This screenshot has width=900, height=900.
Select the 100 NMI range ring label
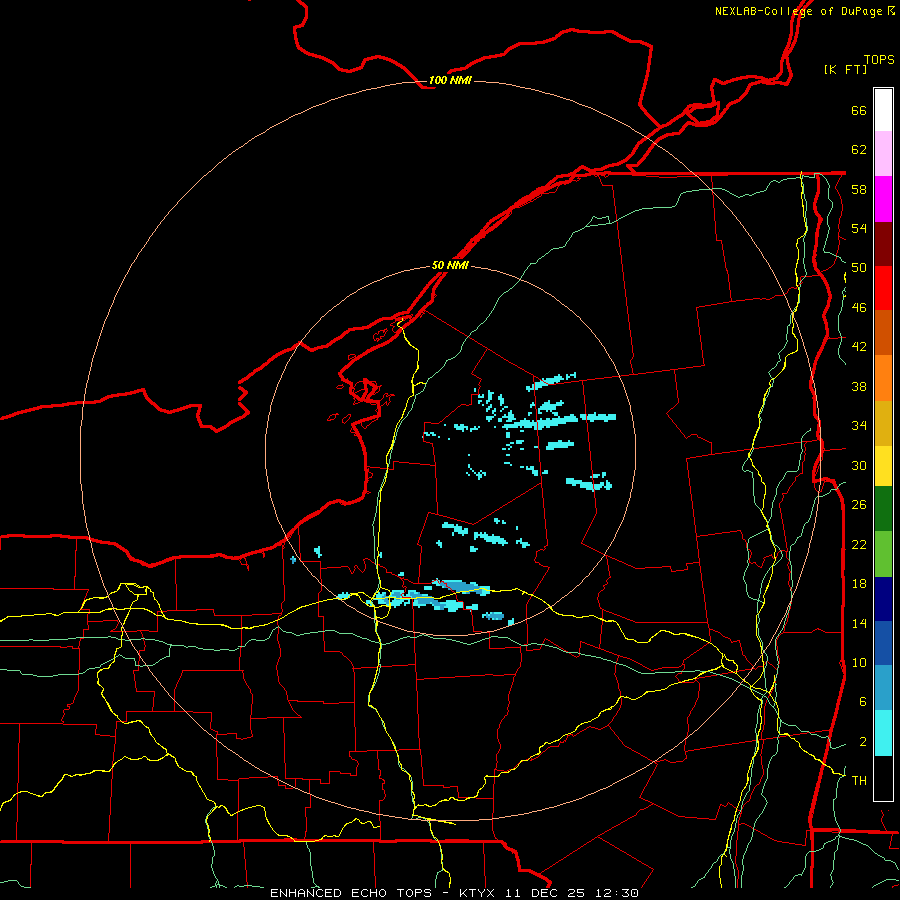click(x=449, y=80)
